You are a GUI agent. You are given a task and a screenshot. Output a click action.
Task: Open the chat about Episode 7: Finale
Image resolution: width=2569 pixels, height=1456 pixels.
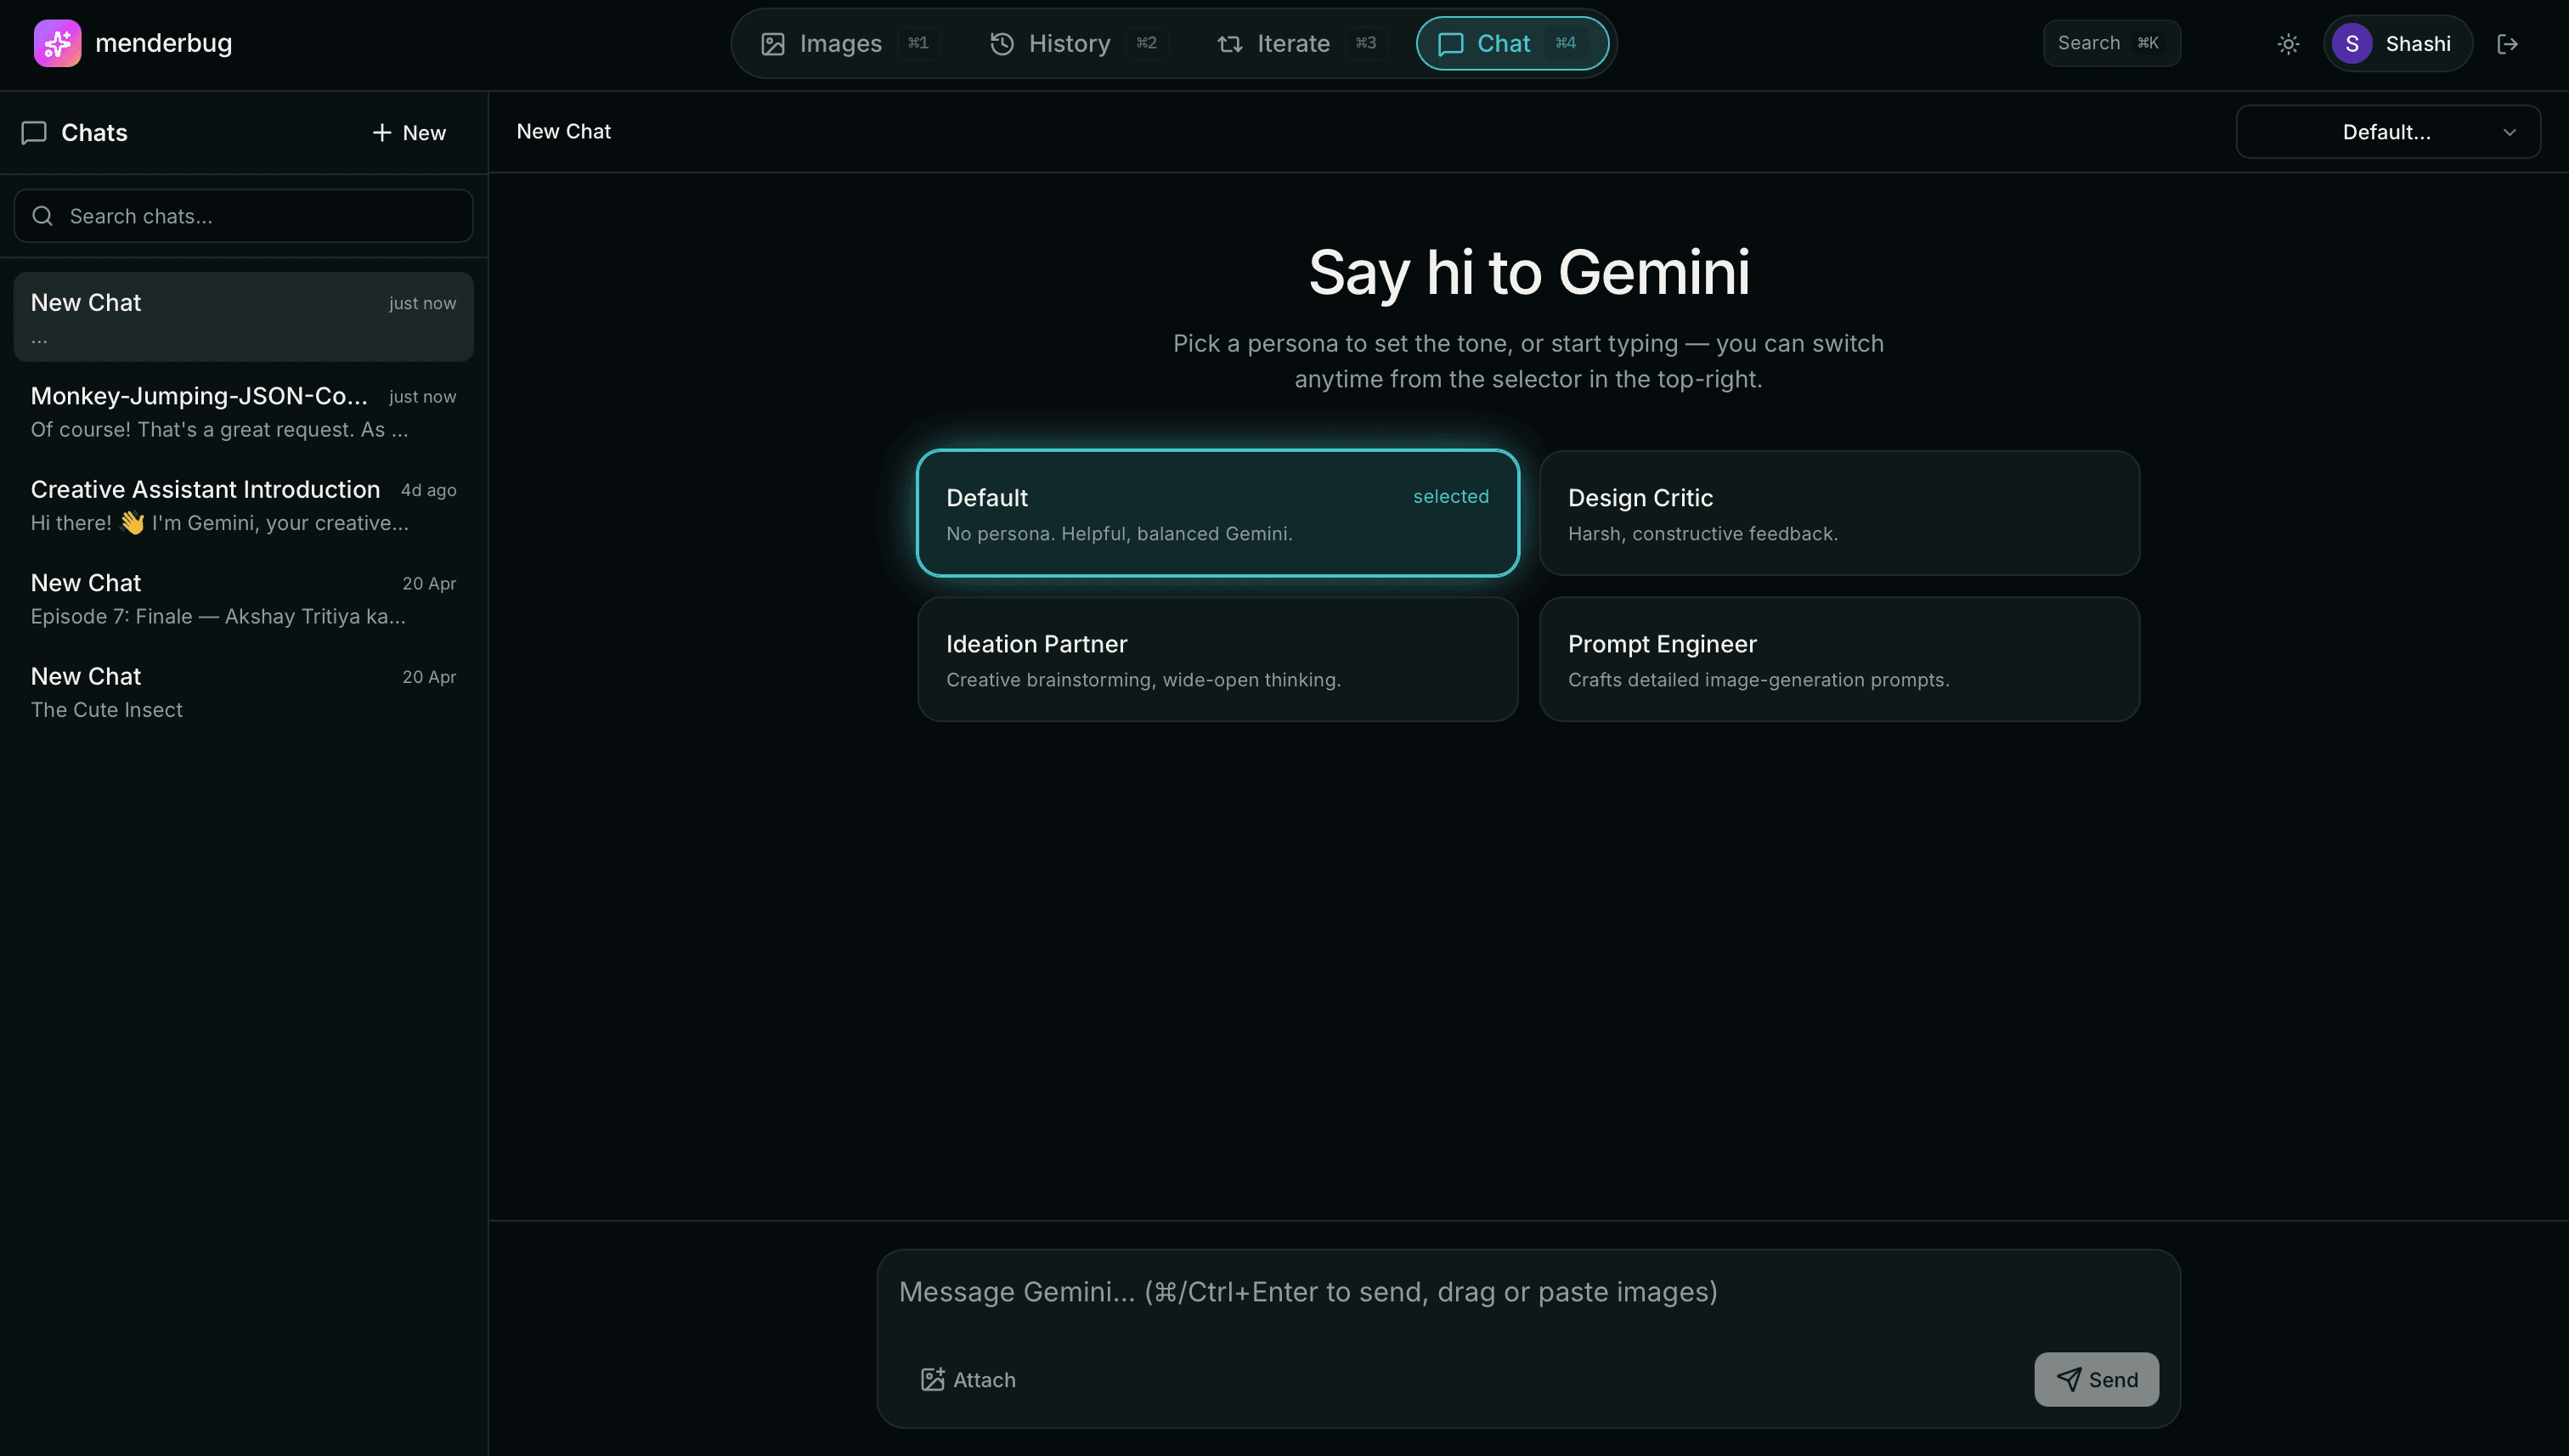point(243,598)
